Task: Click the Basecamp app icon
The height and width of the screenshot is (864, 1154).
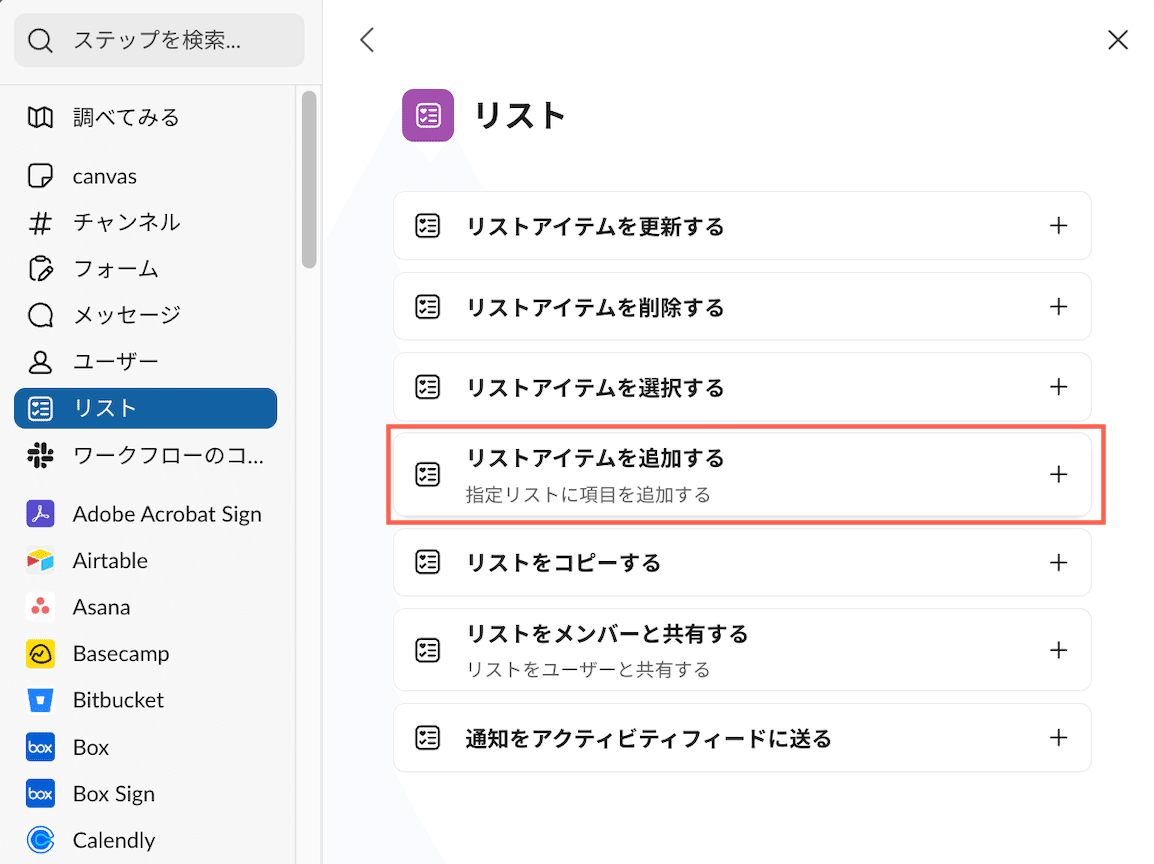Action: point(40,653)
